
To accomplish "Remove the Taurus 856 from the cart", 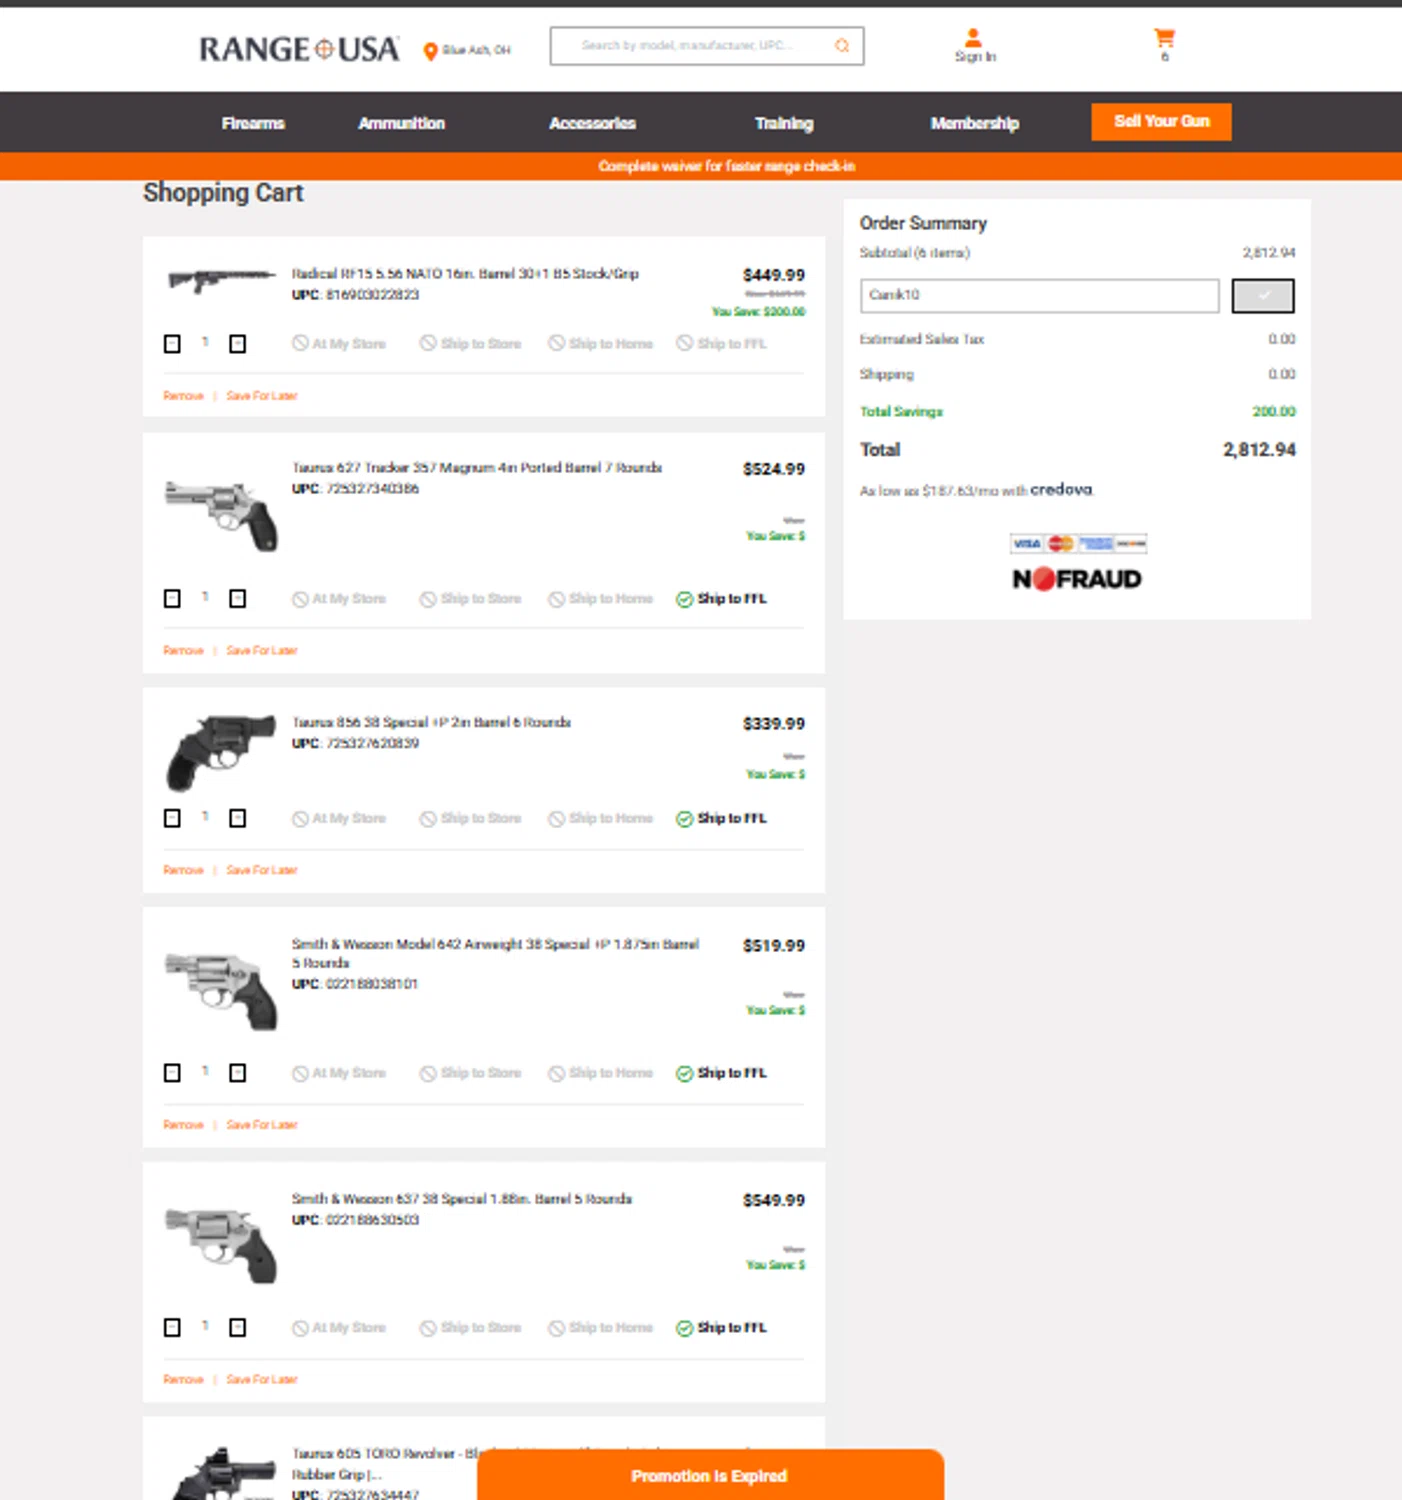I will pyautogui.click(x=183, y=871).
